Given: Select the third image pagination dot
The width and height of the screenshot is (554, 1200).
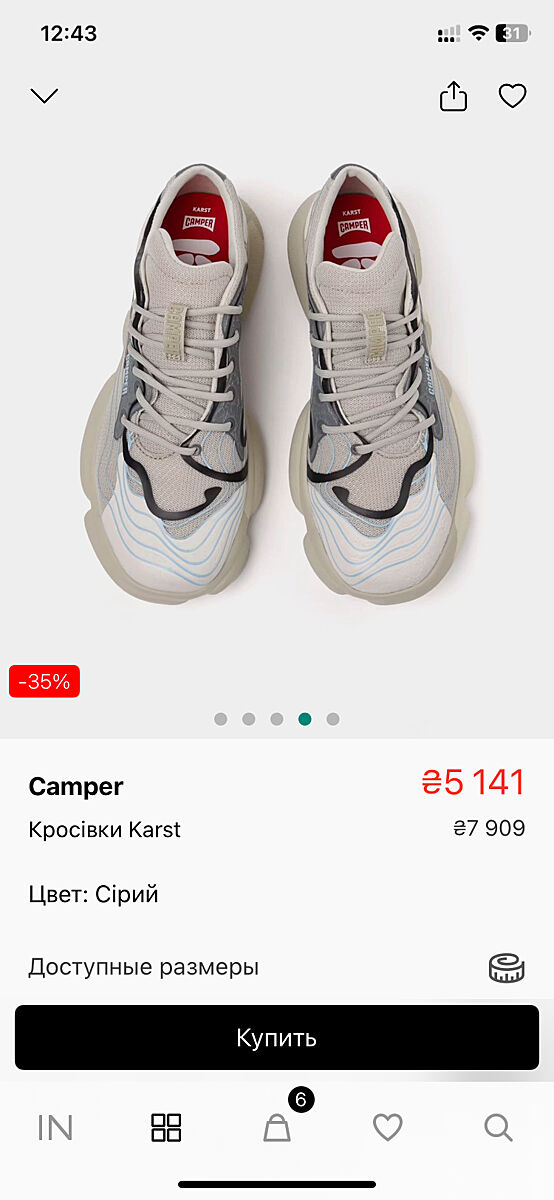Looking at the screenshot, I should 277,719.
